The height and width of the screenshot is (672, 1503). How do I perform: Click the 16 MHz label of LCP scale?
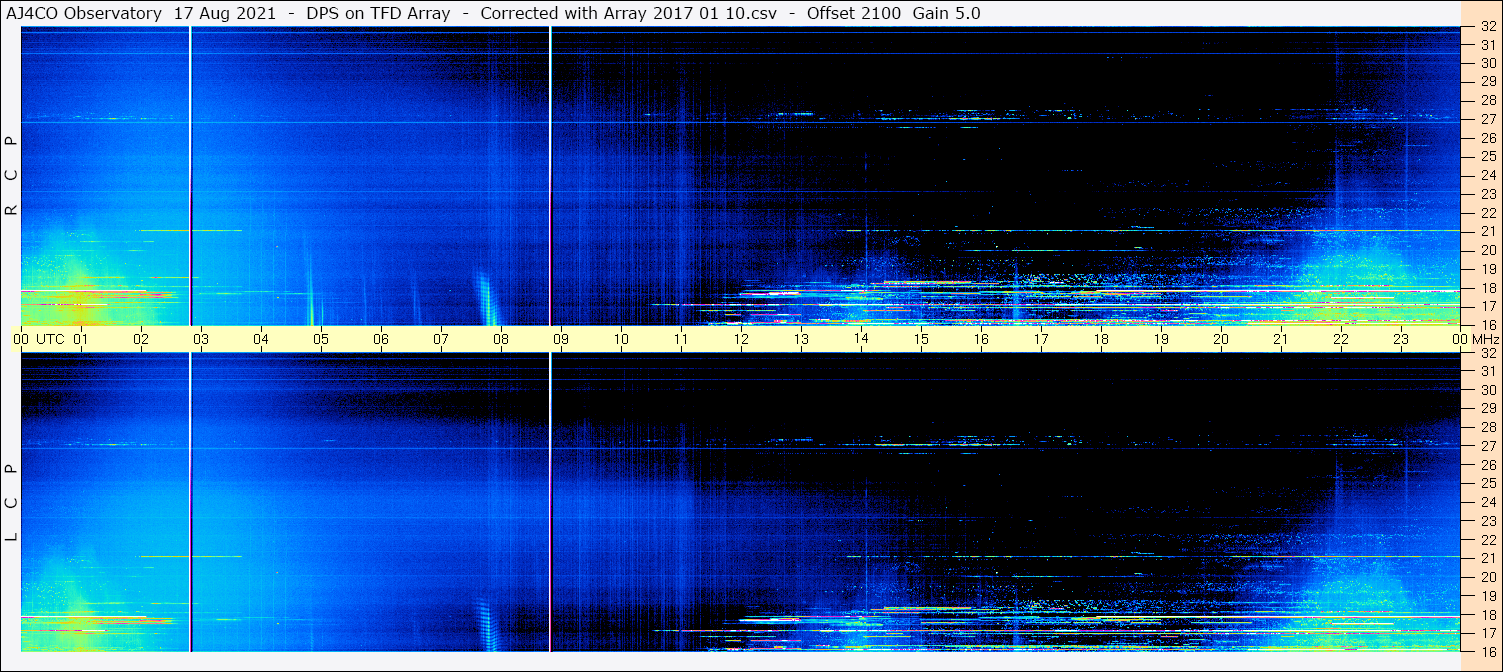click(1488, 651)
